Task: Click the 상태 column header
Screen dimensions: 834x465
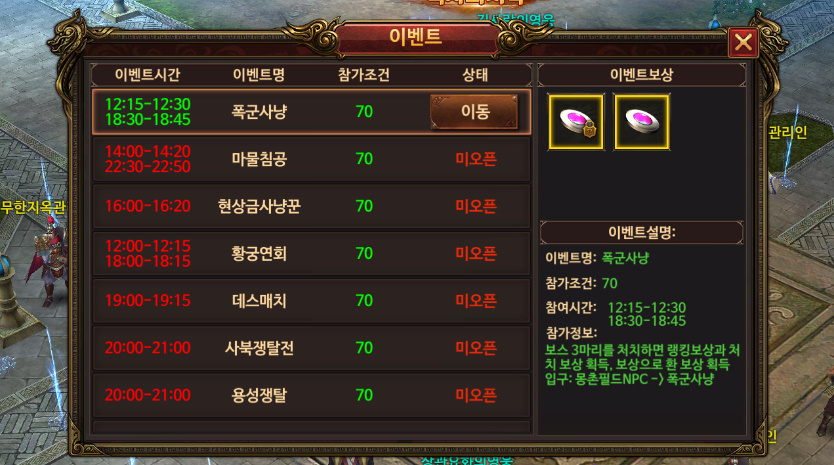Action: [x=475, y=74]
